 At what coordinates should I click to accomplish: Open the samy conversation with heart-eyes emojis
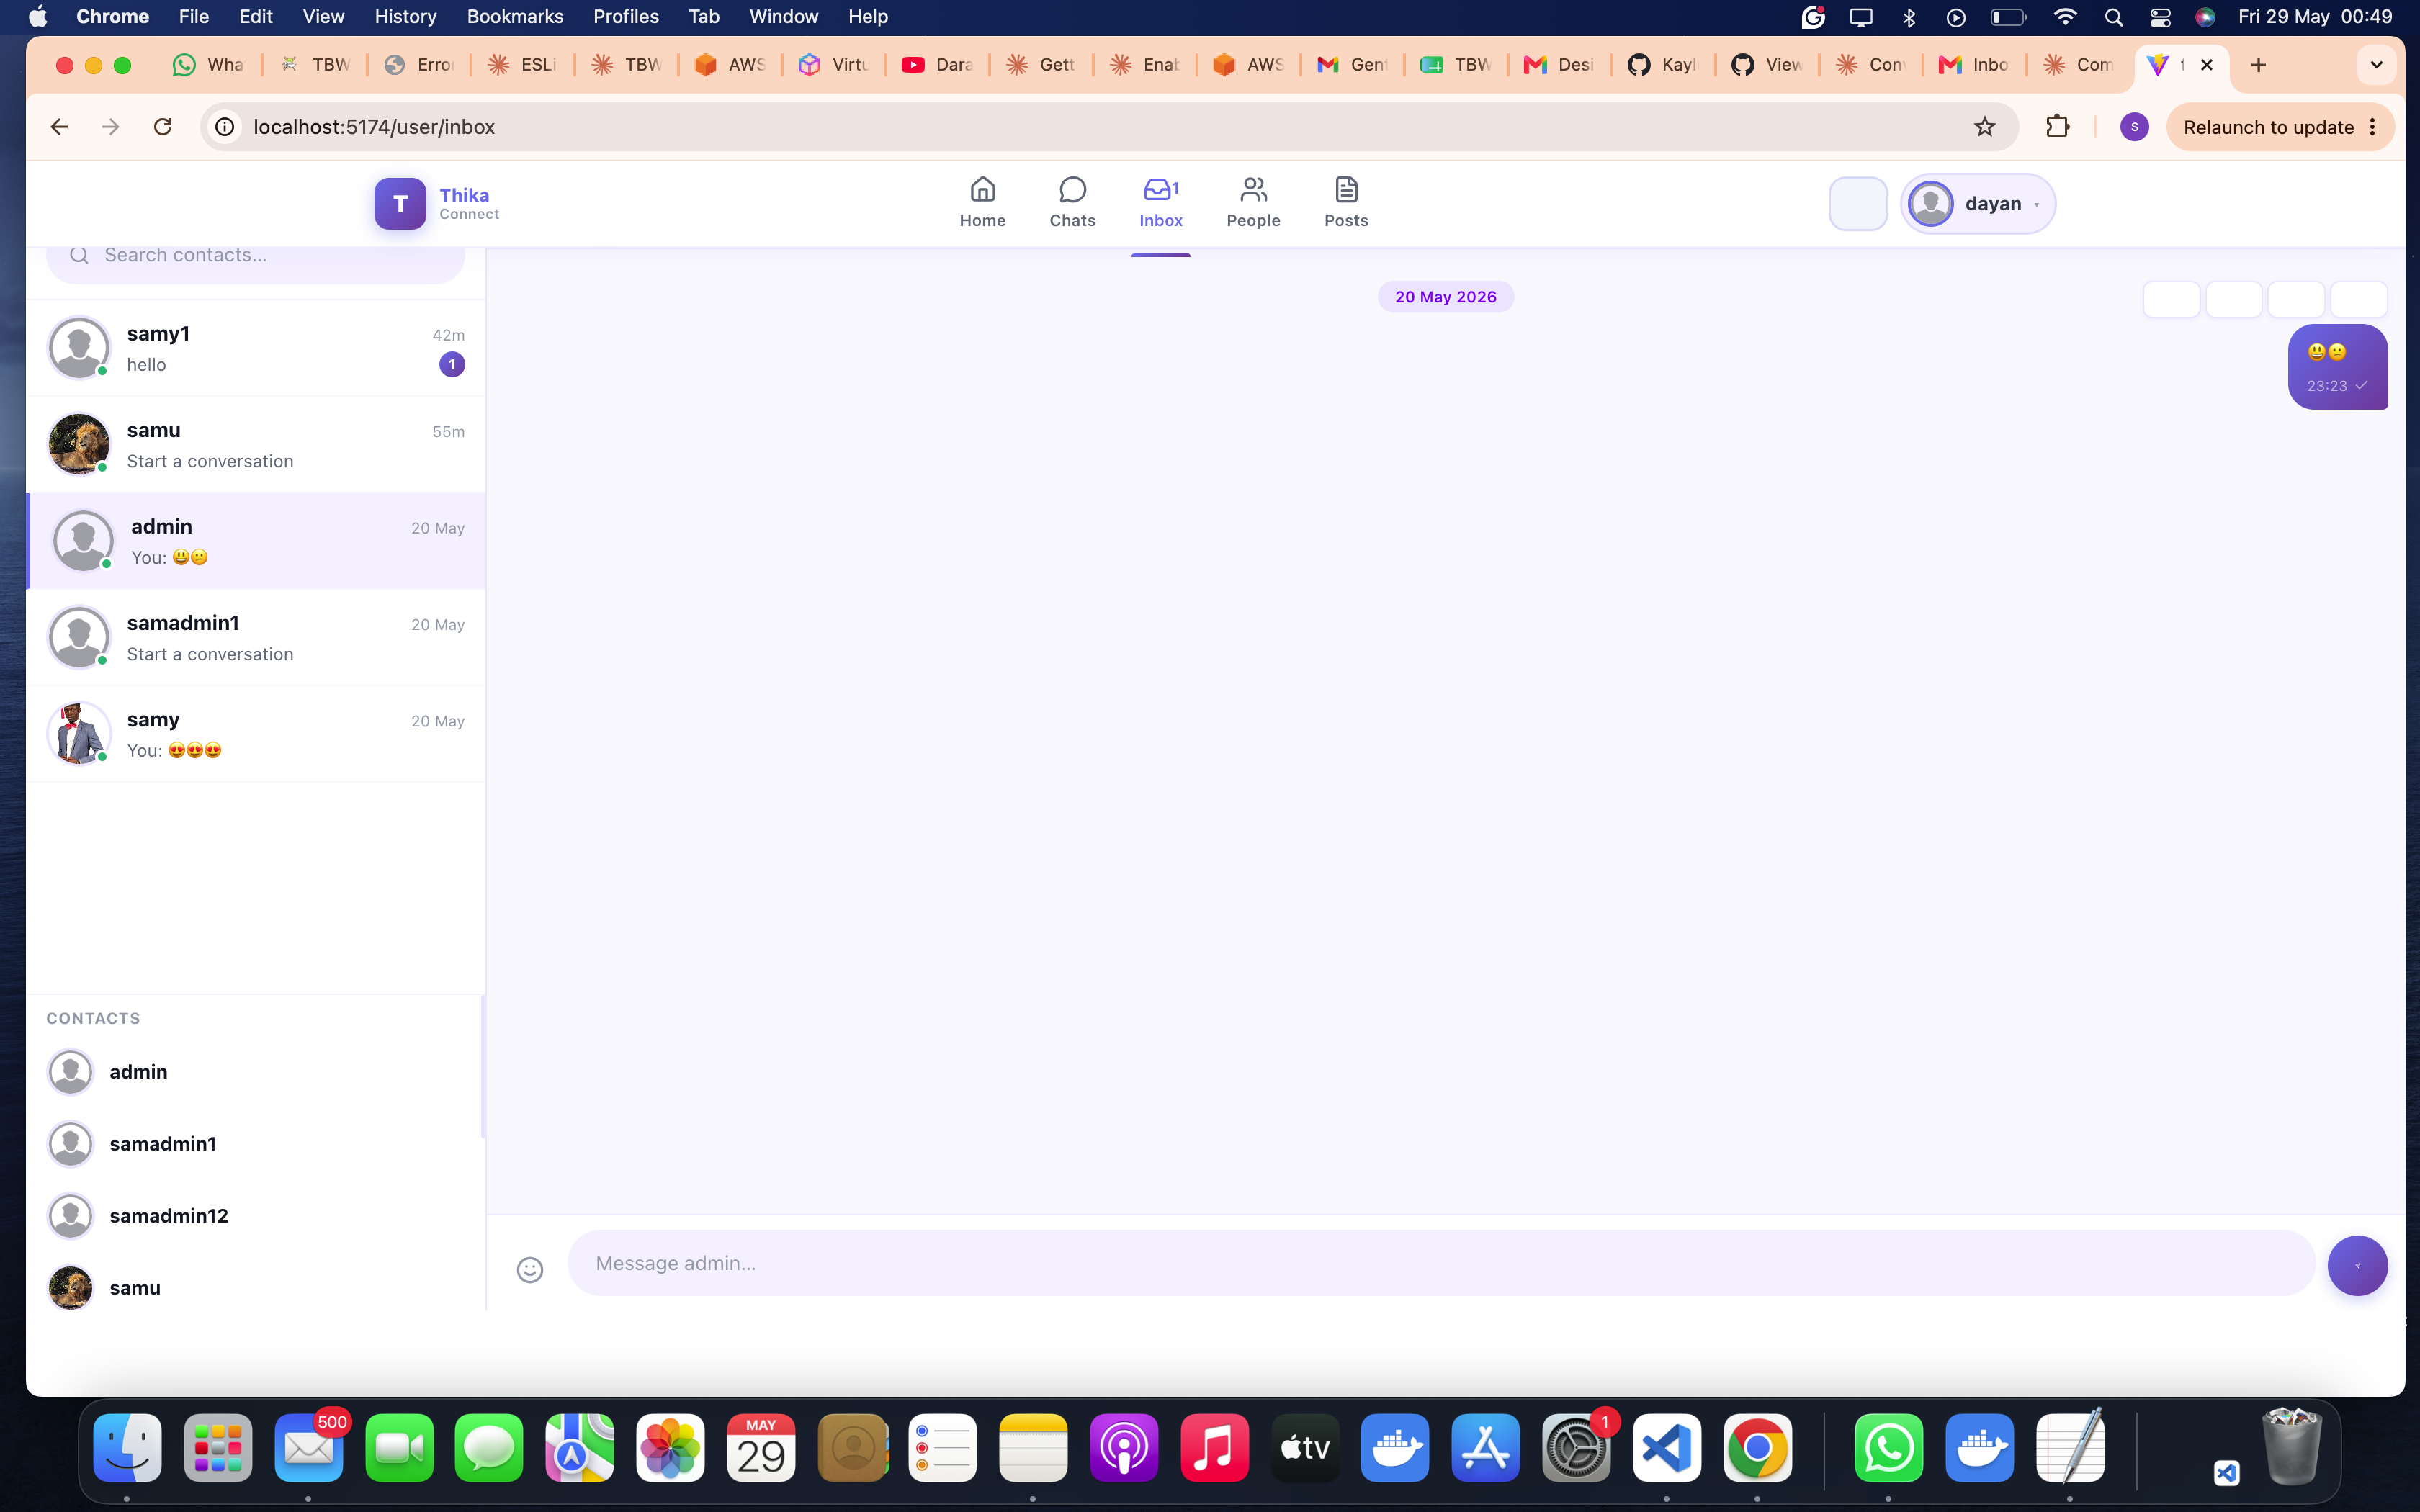click(256, 734)
